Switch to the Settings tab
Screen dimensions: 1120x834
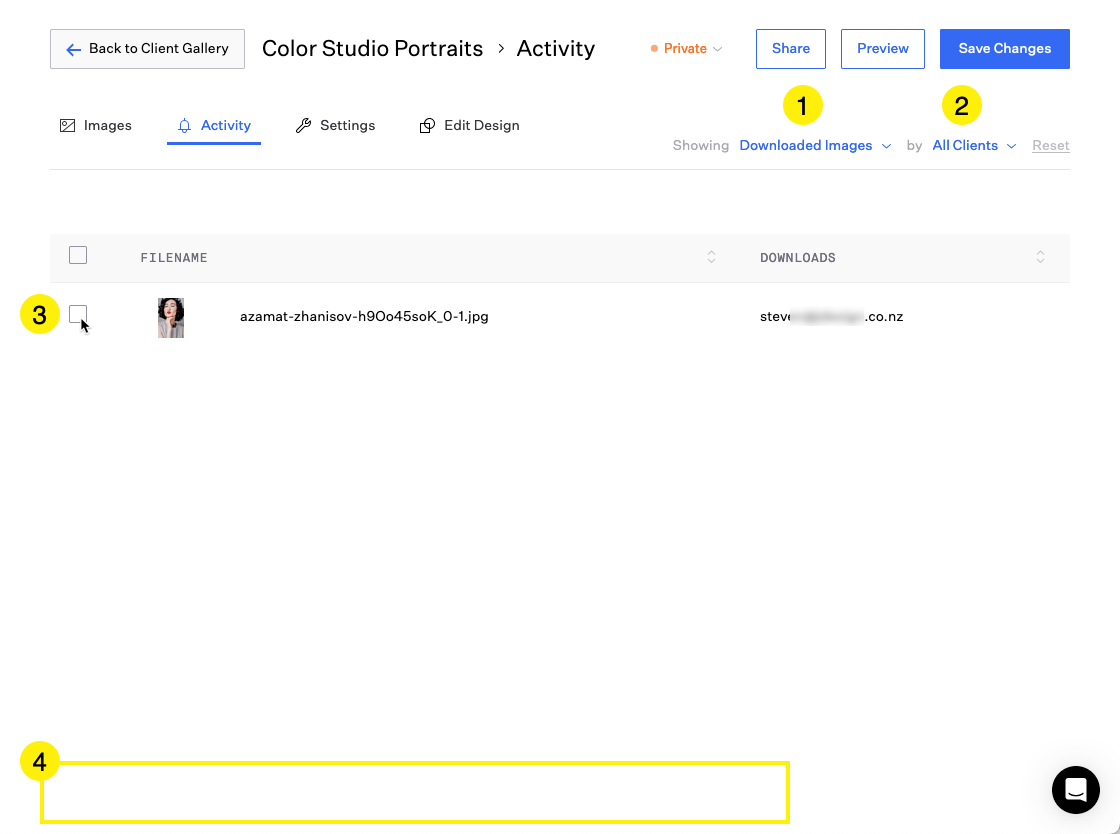(346, 126)
